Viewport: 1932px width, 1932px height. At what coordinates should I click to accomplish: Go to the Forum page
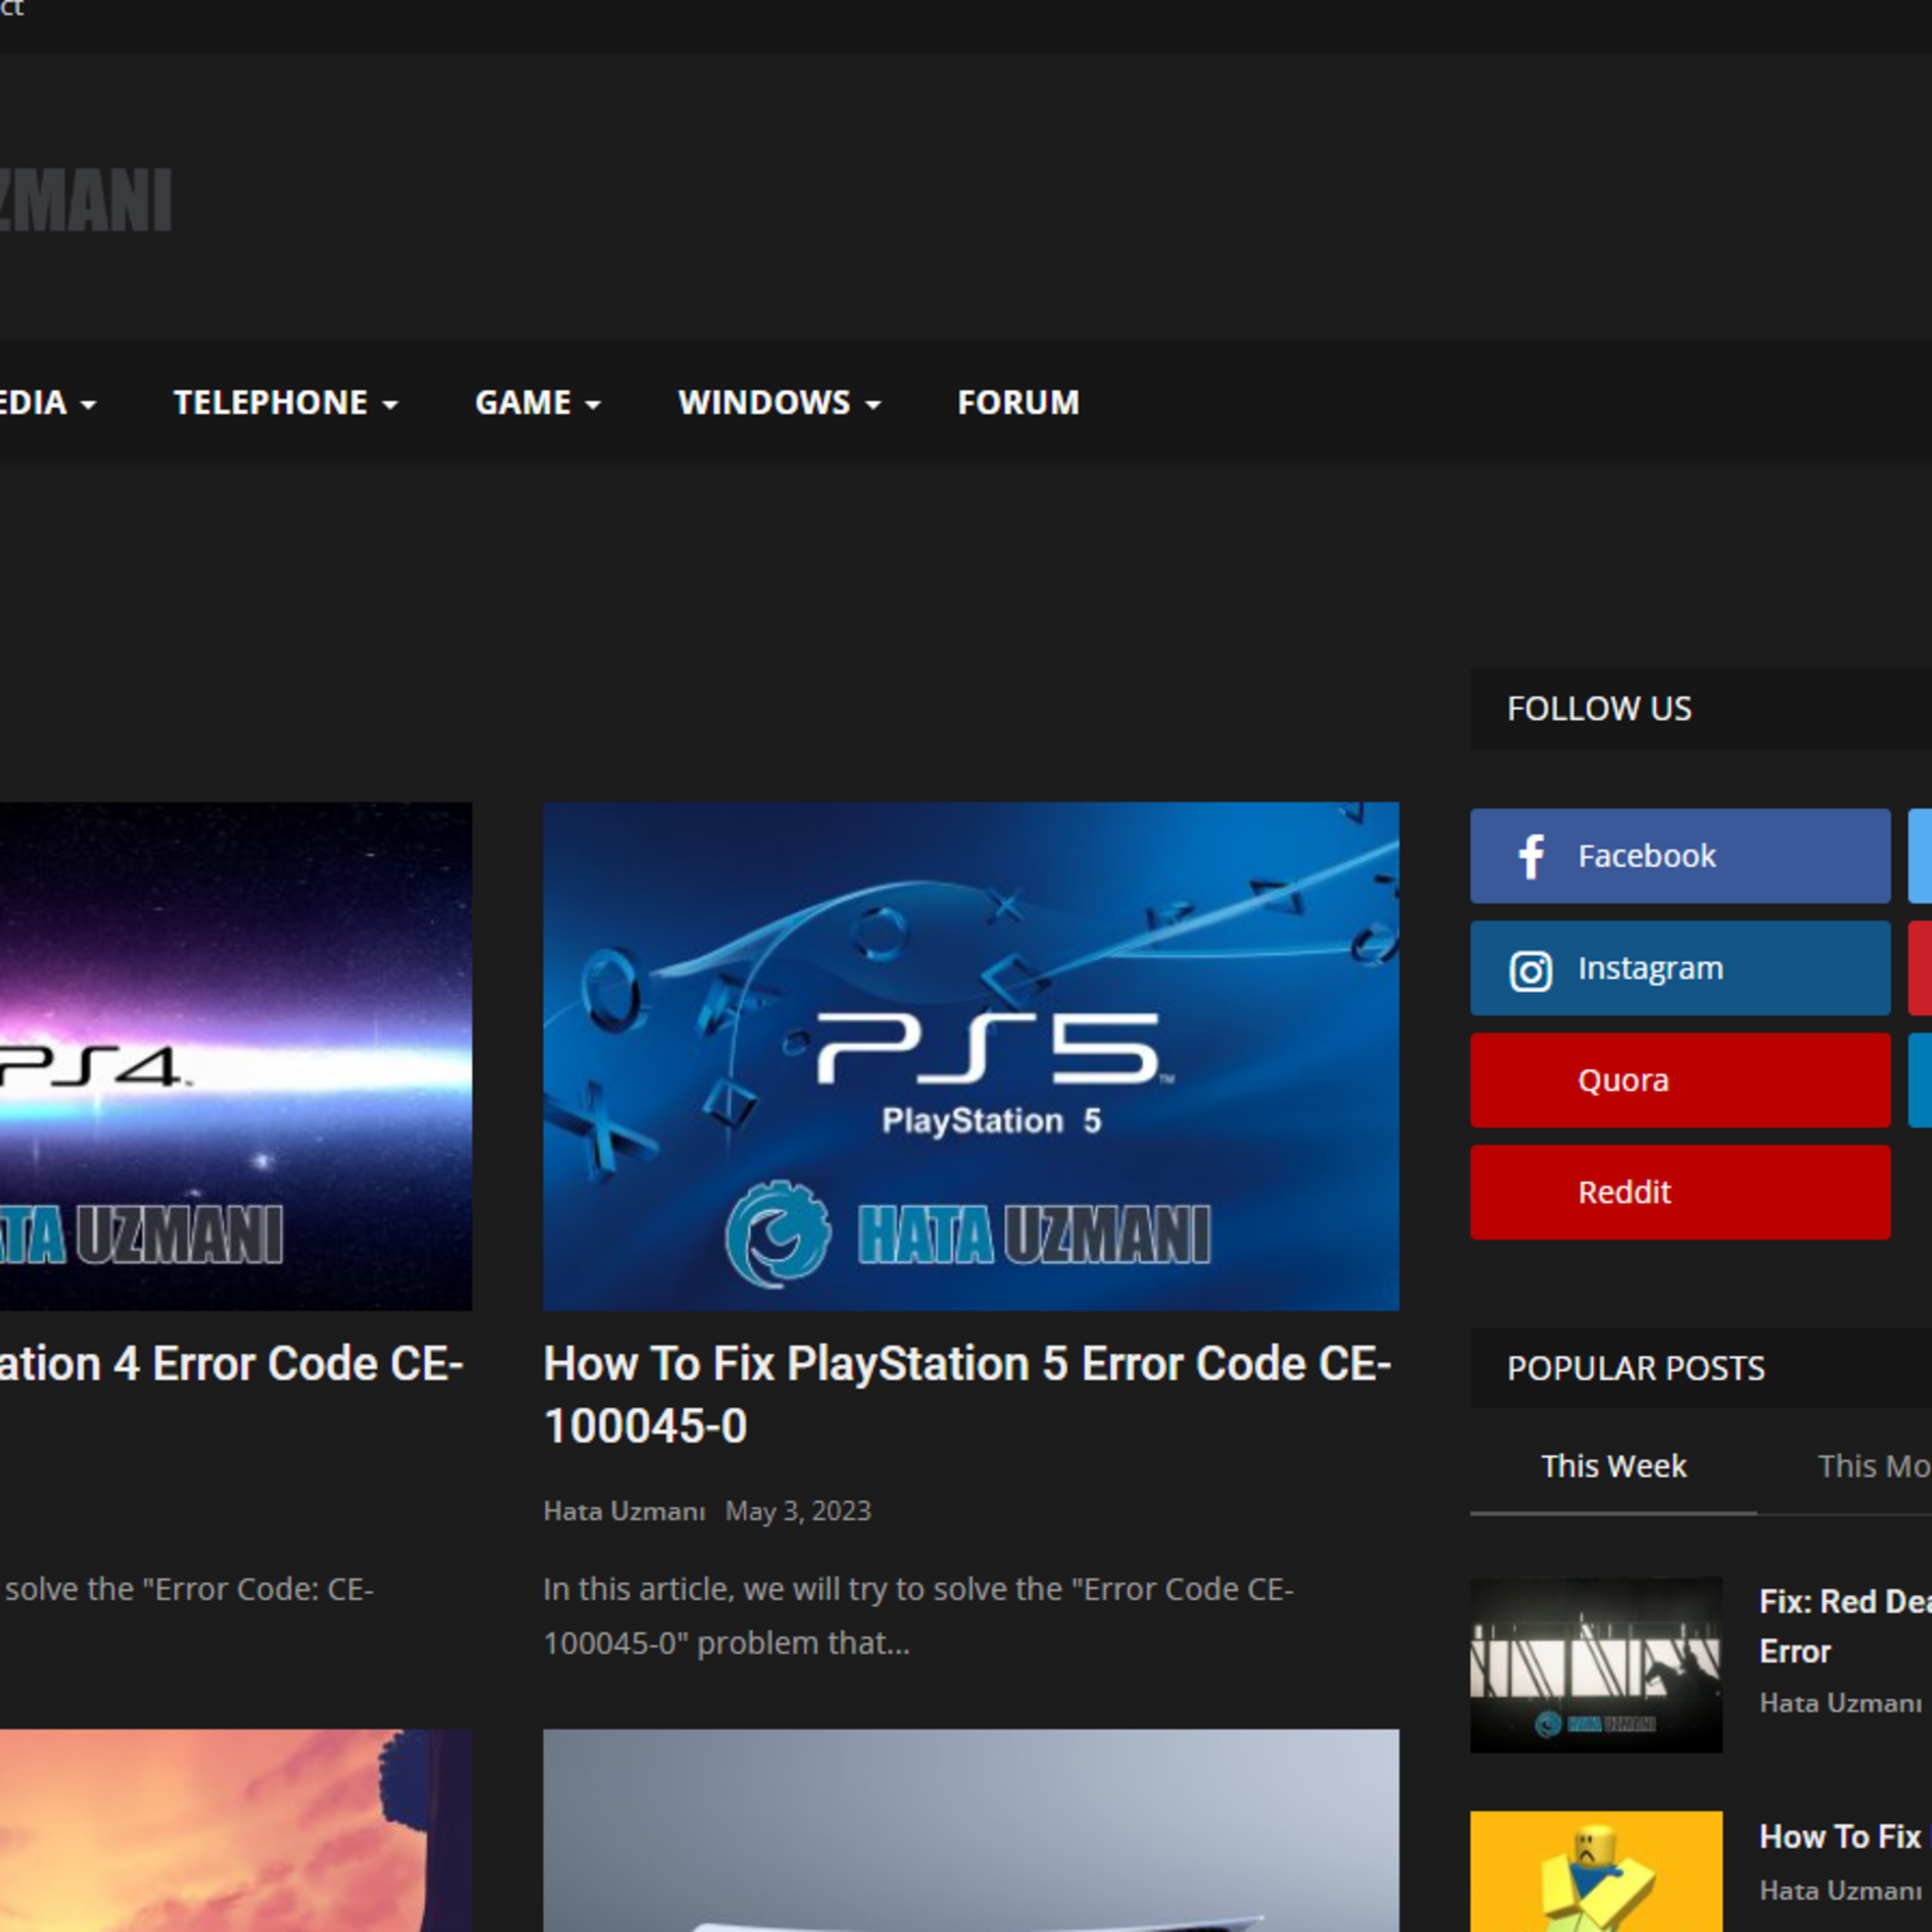pos(1018,402)
